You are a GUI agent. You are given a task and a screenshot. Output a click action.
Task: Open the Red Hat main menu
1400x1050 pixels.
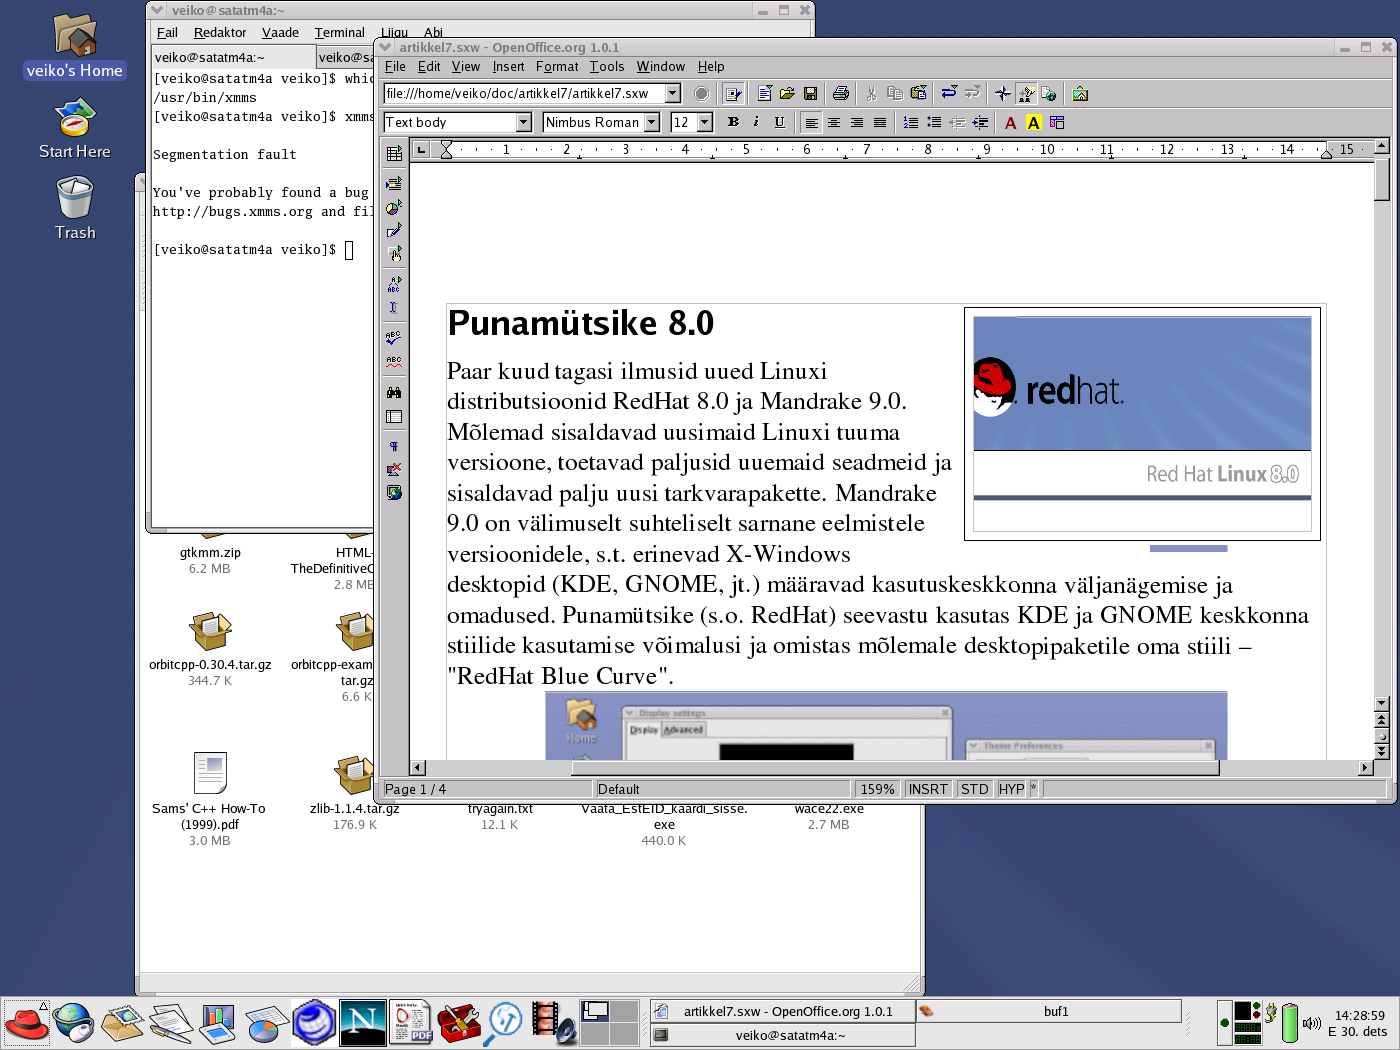tap(27, 1023)
